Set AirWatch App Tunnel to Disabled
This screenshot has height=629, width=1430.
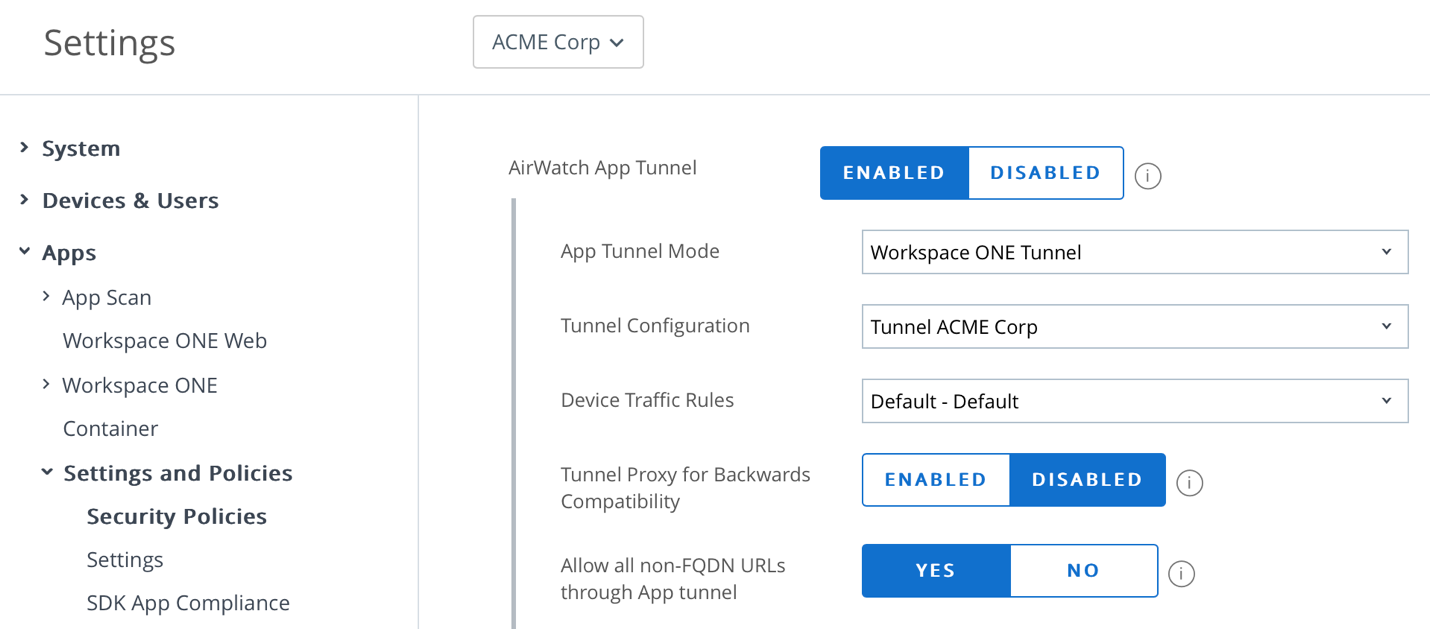(x=1045, y=173)
